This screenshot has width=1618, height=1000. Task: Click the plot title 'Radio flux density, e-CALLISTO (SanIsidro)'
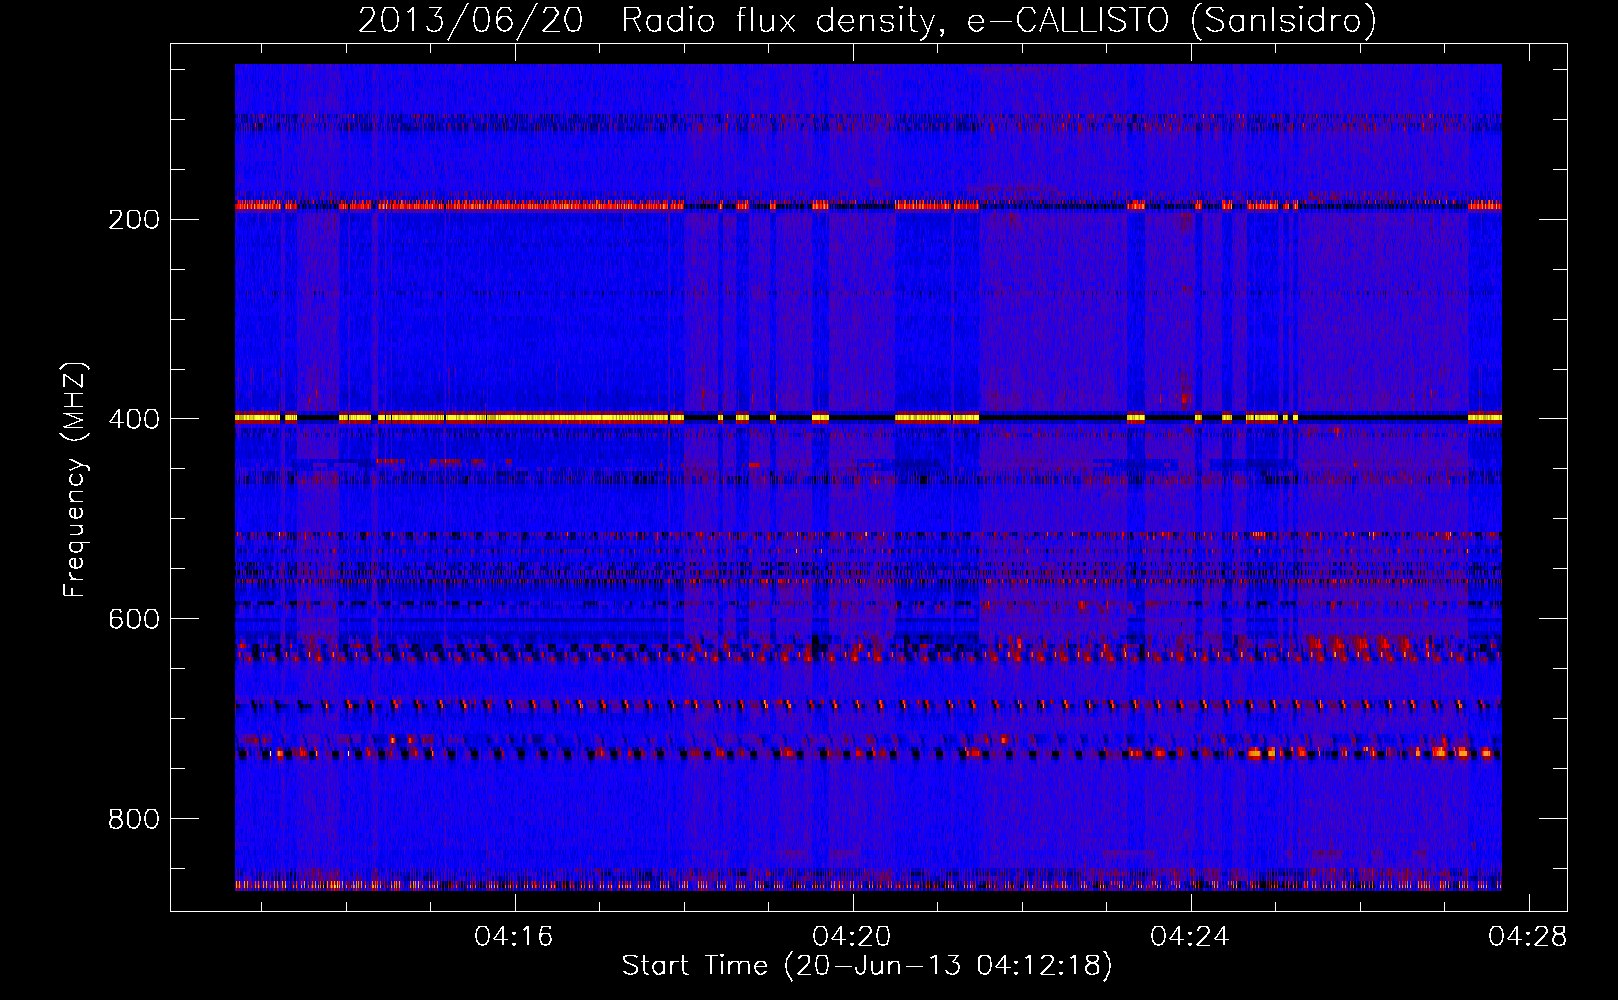[x=998, y=21]
